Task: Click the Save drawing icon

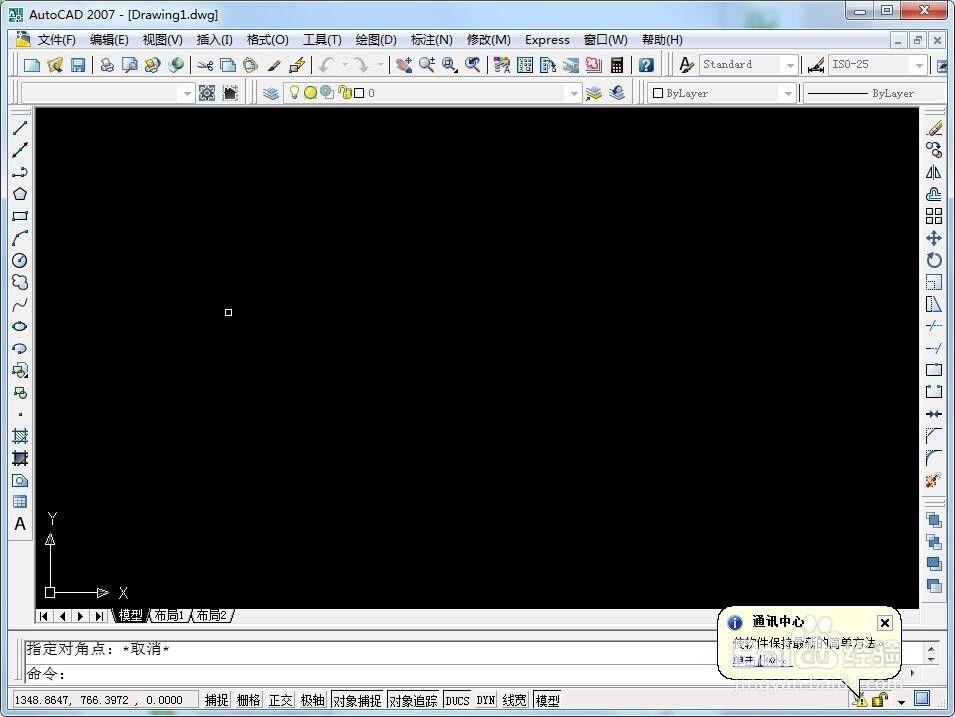Action: point(78,65)
